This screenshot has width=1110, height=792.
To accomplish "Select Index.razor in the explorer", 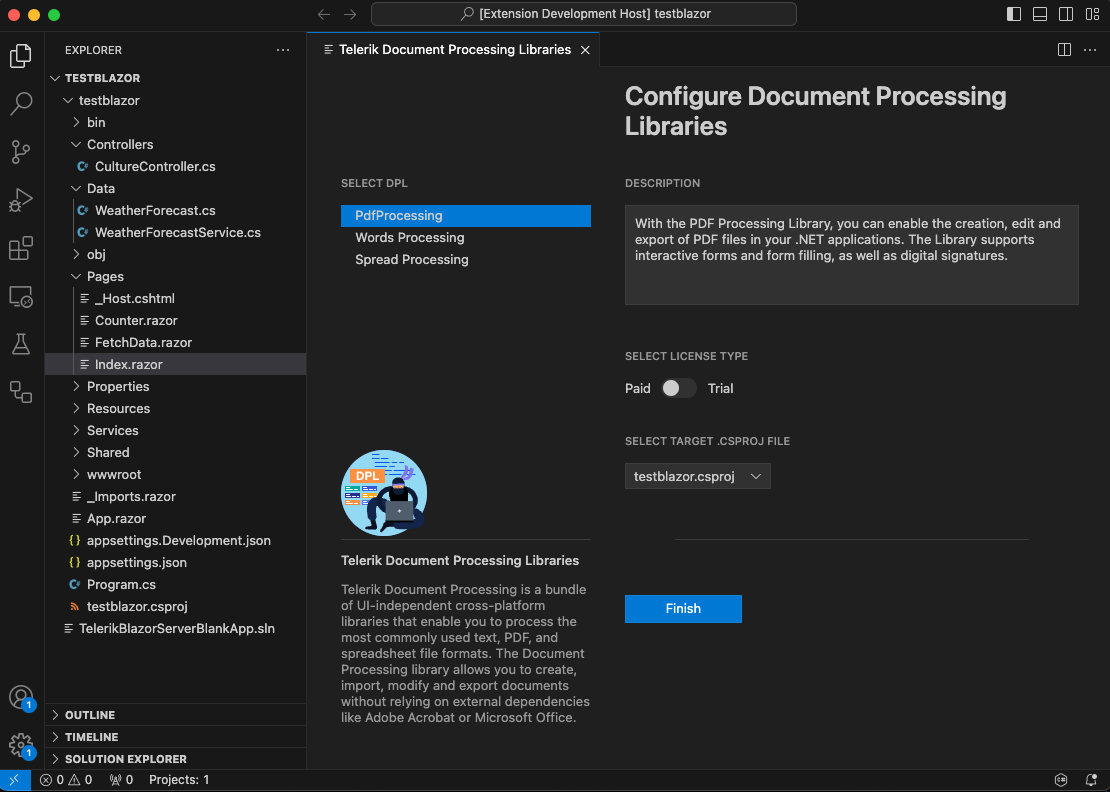I will (x=176, y=365).
